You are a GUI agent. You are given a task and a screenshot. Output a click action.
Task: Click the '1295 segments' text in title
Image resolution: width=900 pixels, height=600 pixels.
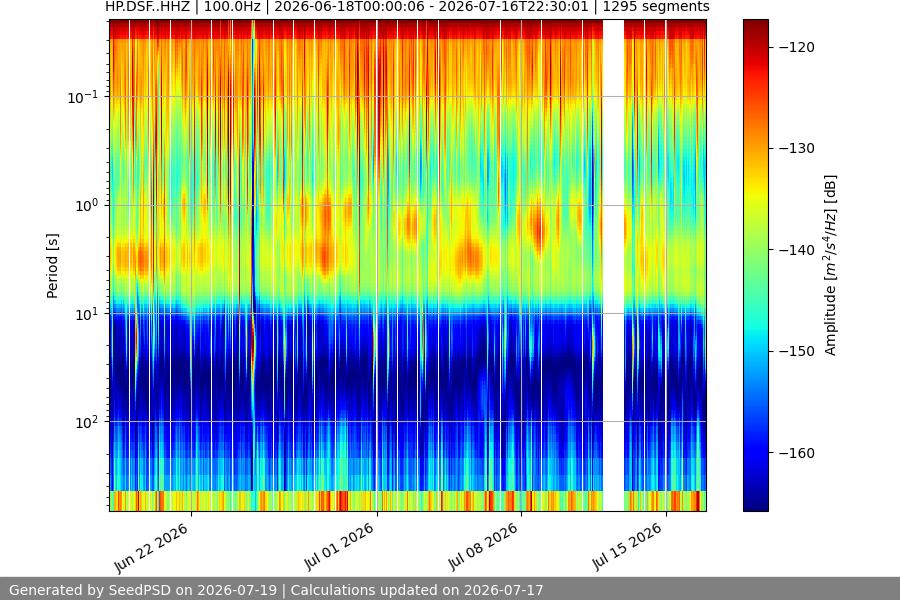point(655,7)
